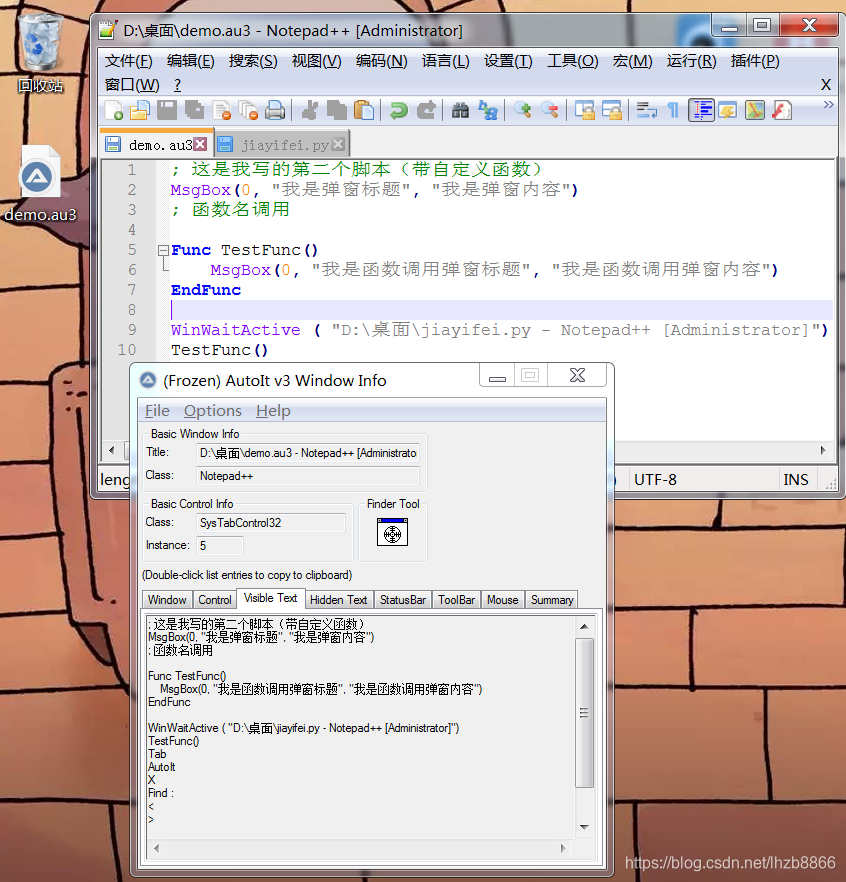Switch to the Hidden Text tab
846x882 pixels.
pos(339,600)
